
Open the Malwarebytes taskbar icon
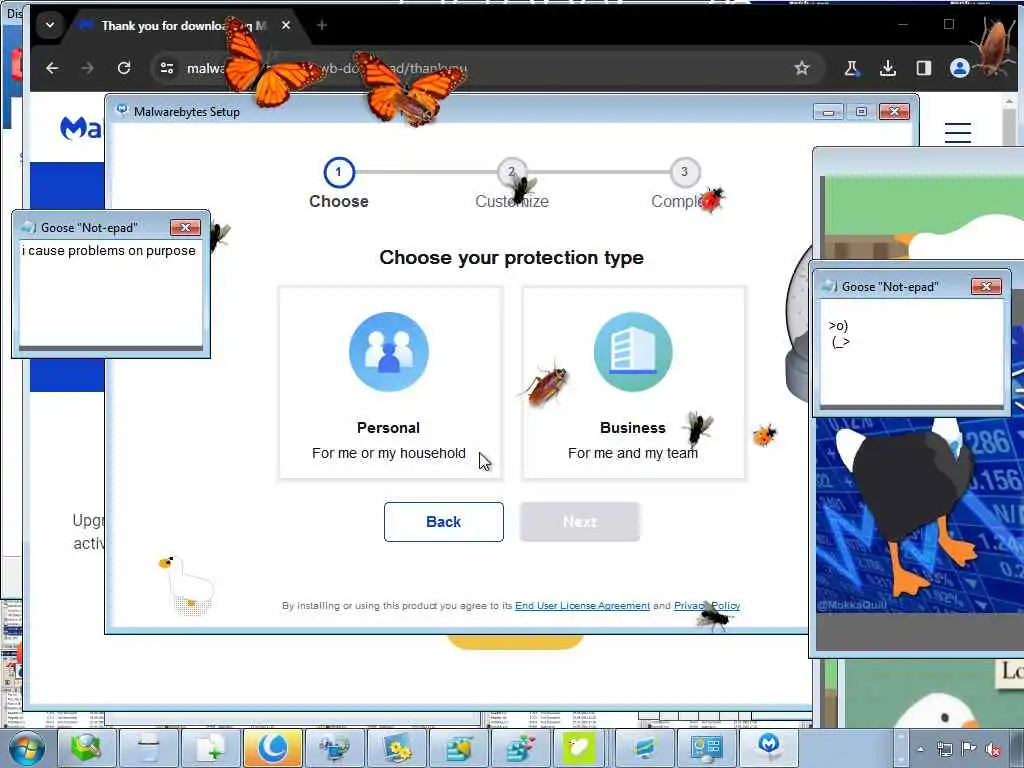coord(768,746)
